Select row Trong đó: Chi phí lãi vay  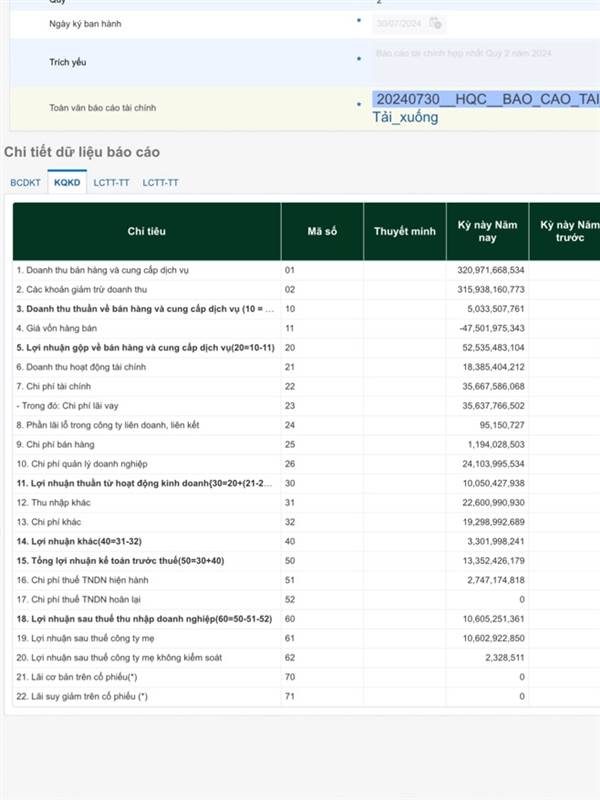[306, 406]
